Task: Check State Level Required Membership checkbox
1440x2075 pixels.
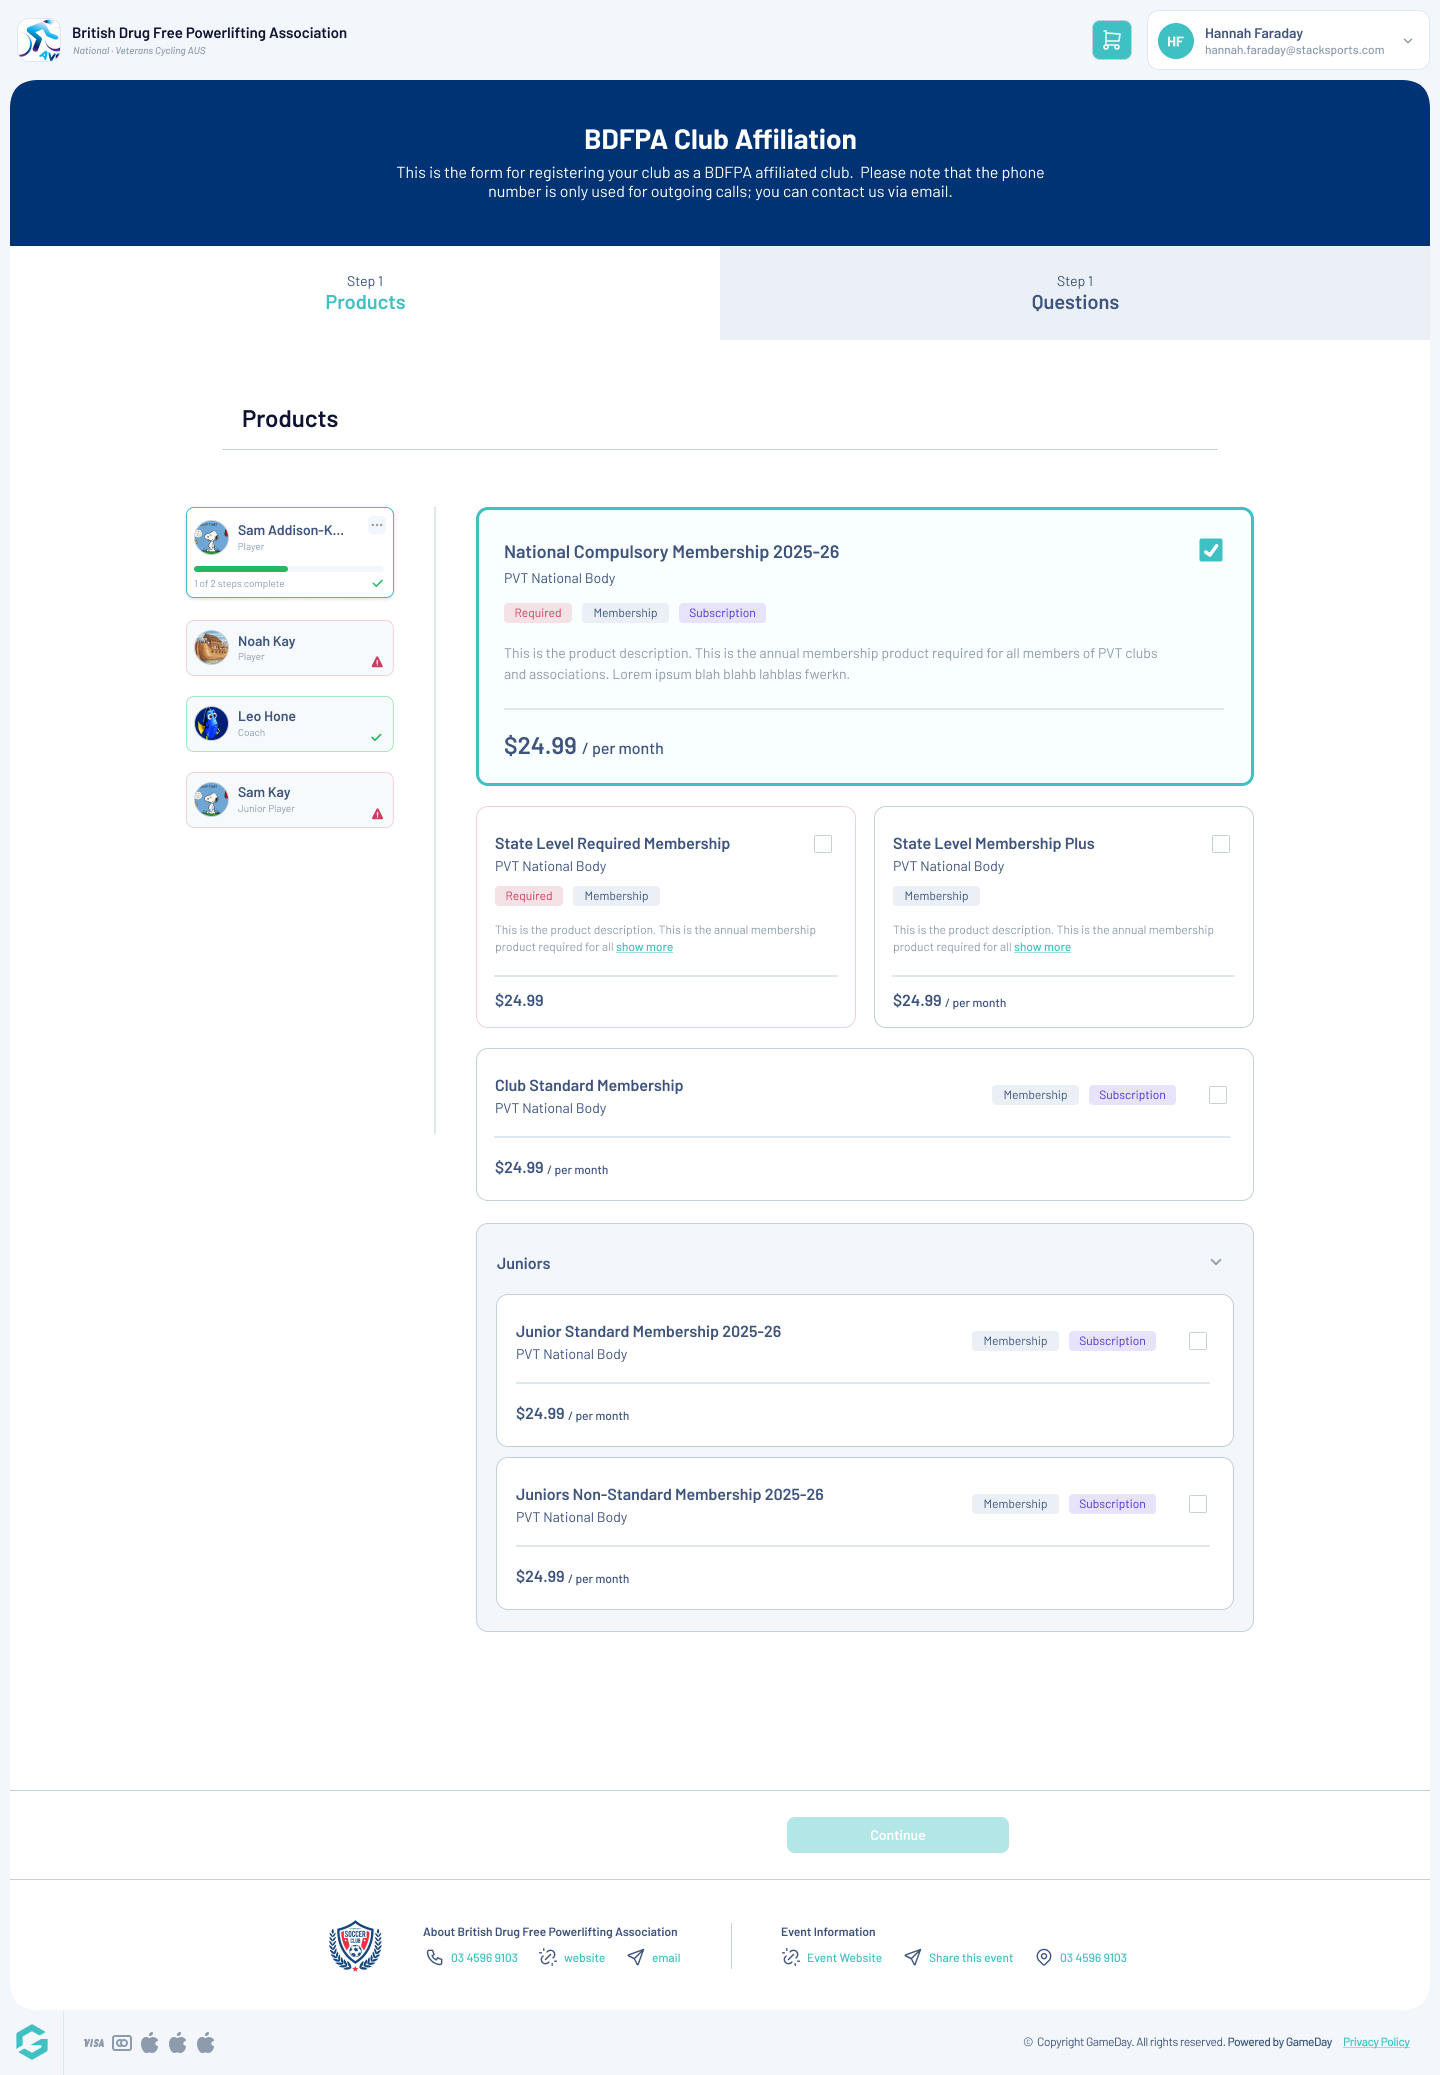Action: click(823, 844)
